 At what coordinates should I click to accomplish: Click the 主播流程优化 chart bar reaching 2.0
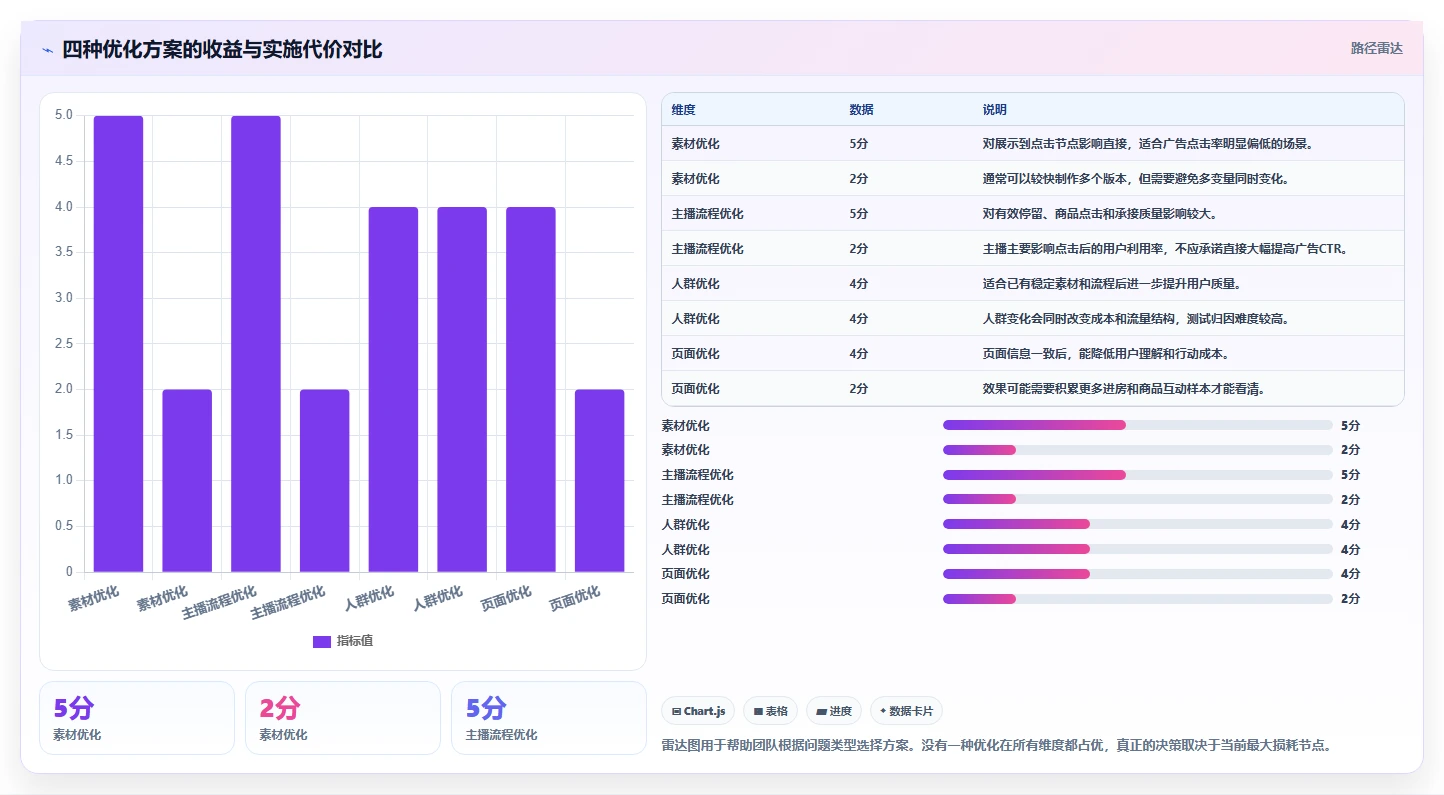[325, 481]
